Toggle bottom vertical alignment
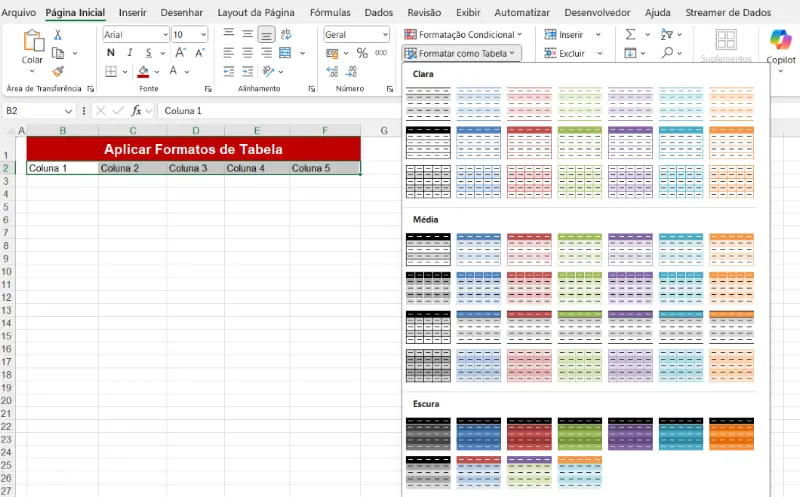 pos(266,34)
